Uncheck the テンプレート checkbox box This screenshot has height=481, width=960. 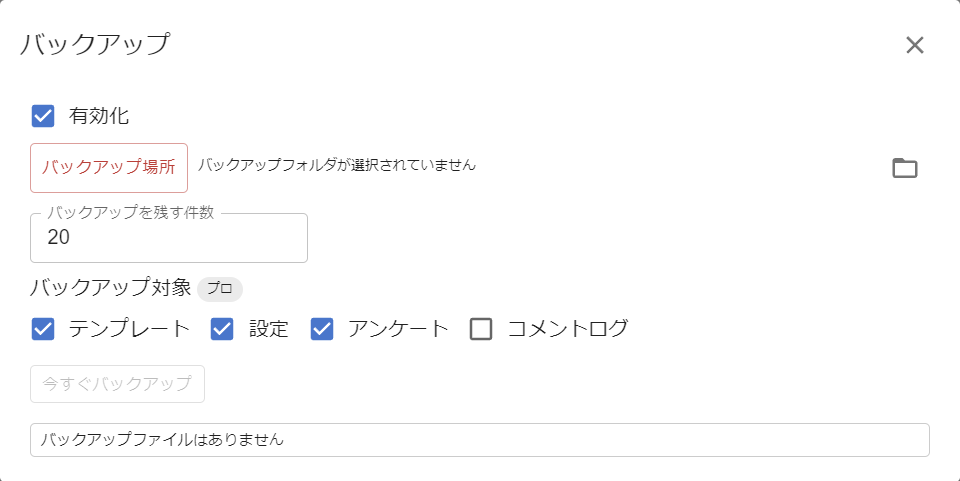point(43,329)
